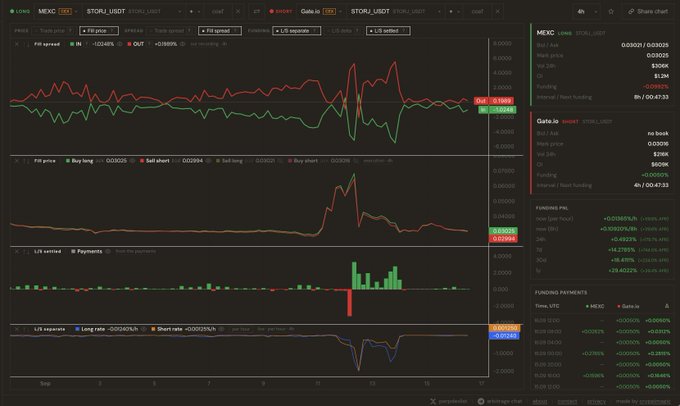Click the Buy long green color swatch
This screenshot has height=406, width=680.
(x=68, y=161)
